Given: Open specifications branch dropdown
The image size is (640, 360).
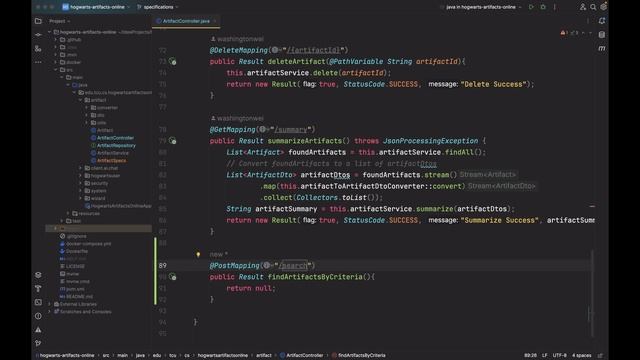Looking at the screenshot, I should 158,7.
